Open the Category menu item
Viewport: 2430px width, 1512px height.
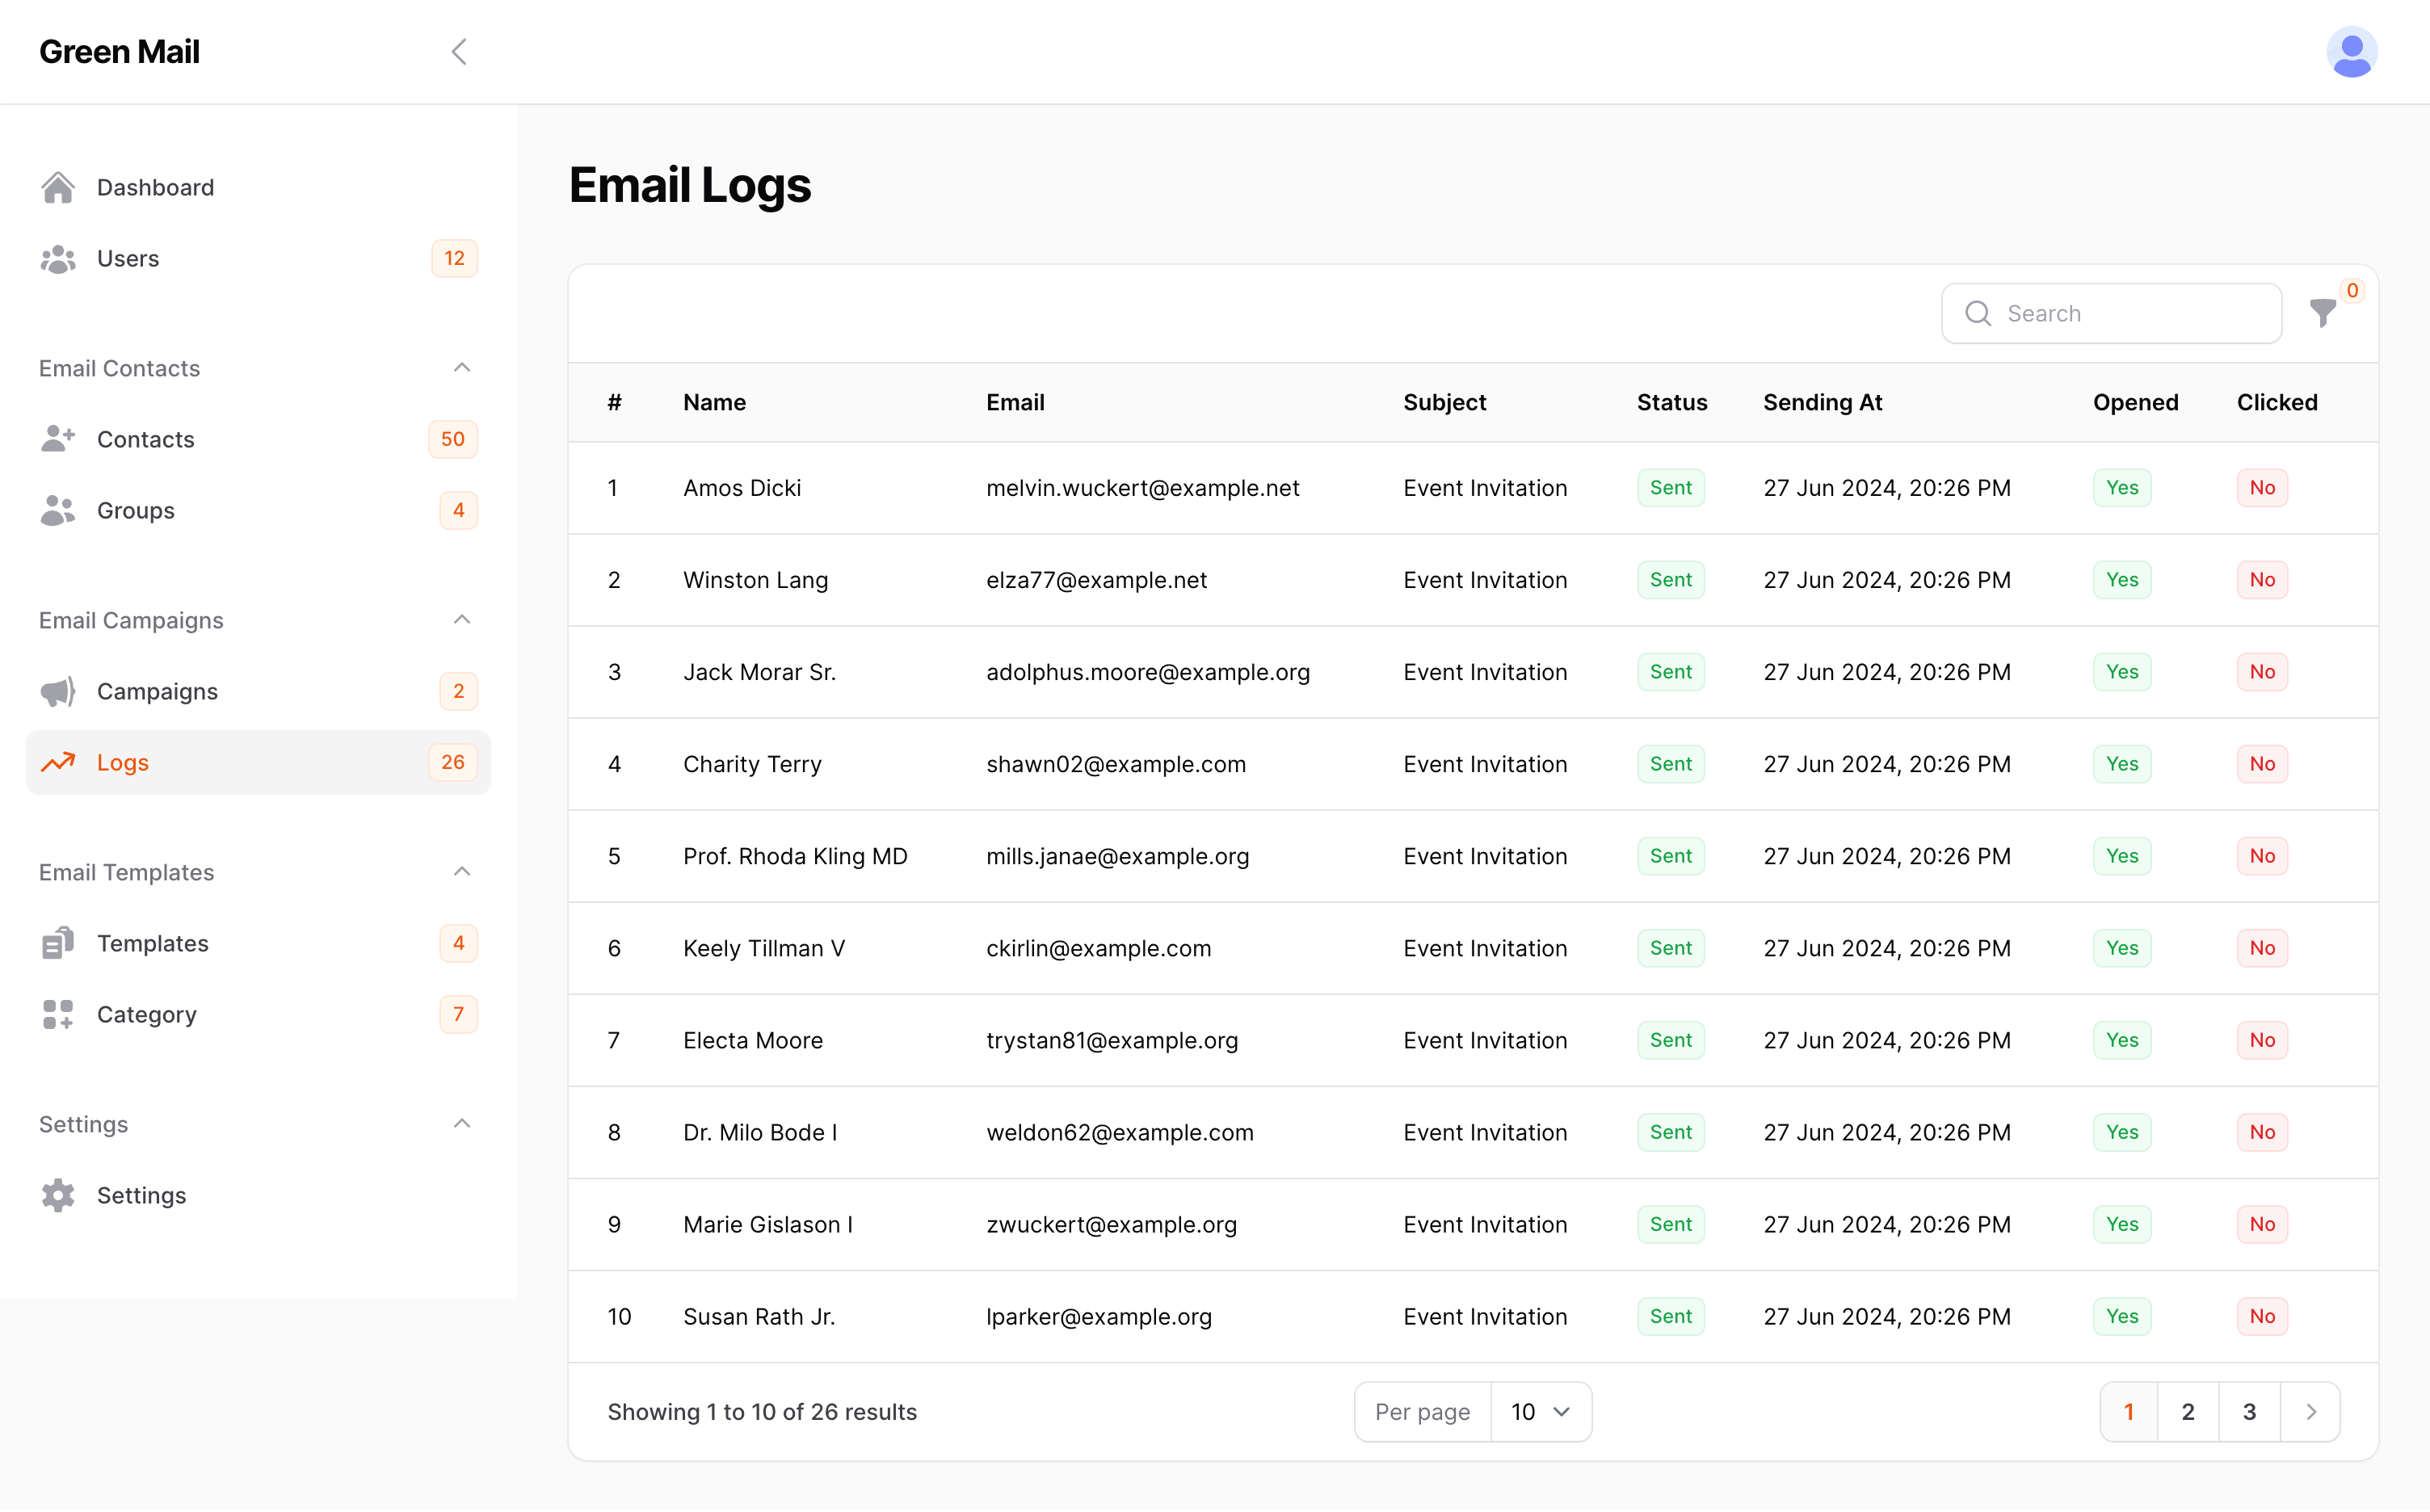tap(146, 1014)
